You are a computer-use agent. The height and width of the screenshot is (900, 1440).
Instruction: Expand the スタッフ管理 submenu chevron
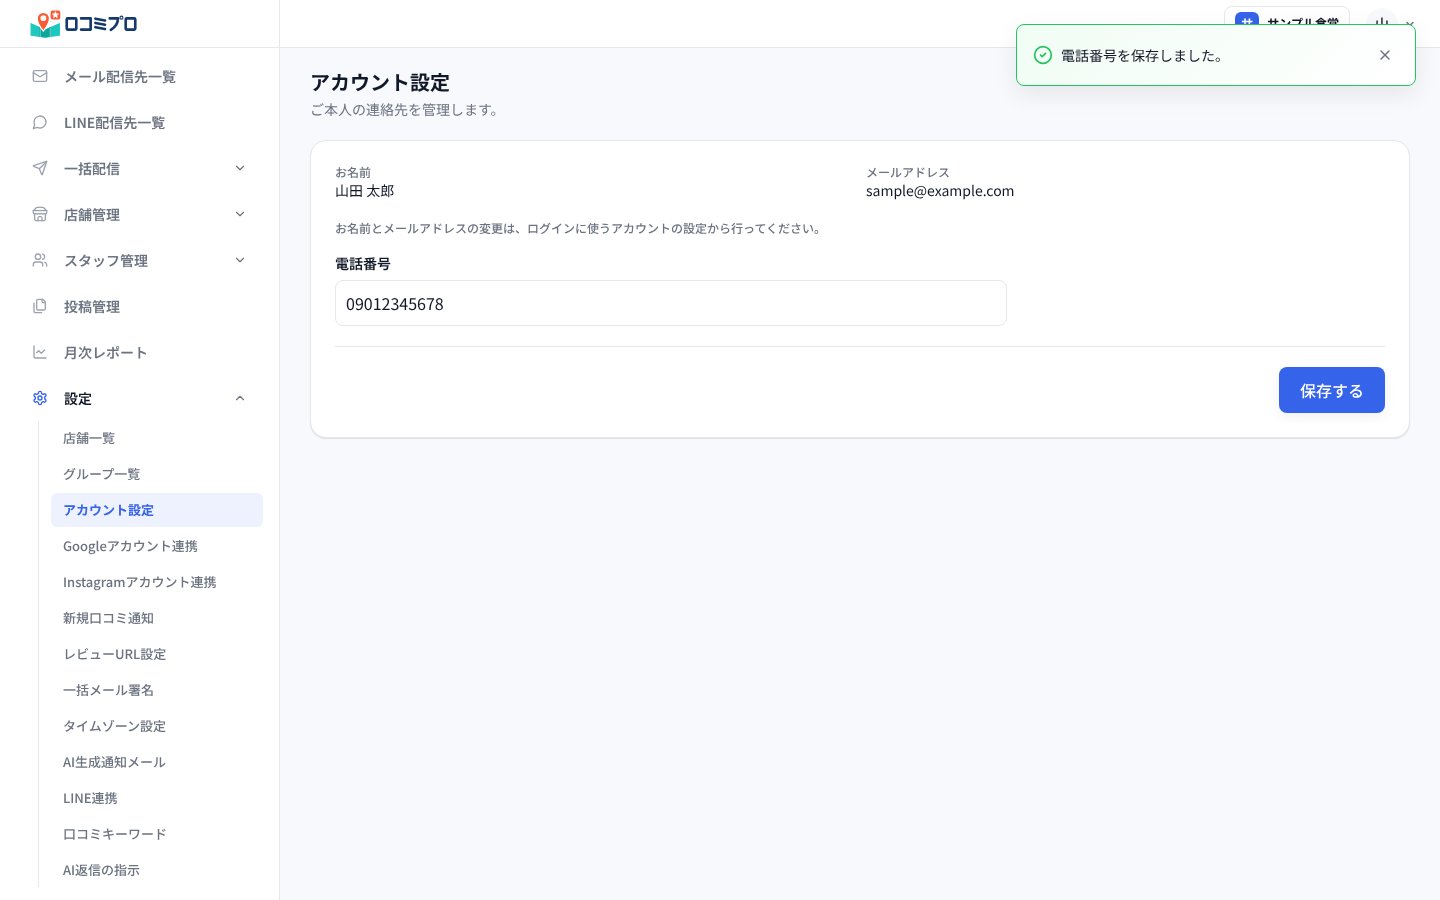[240, 260]
